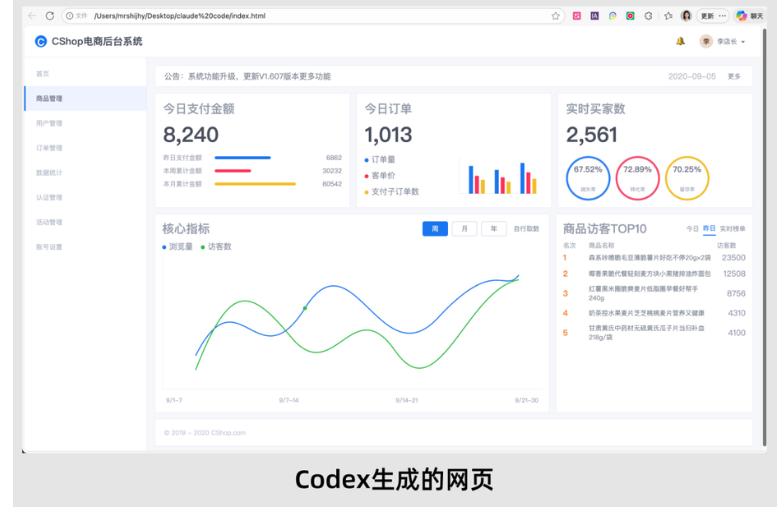Click the 自行取数 link
This screenshot has width=782, height=510.
click(x=526, y=229)
